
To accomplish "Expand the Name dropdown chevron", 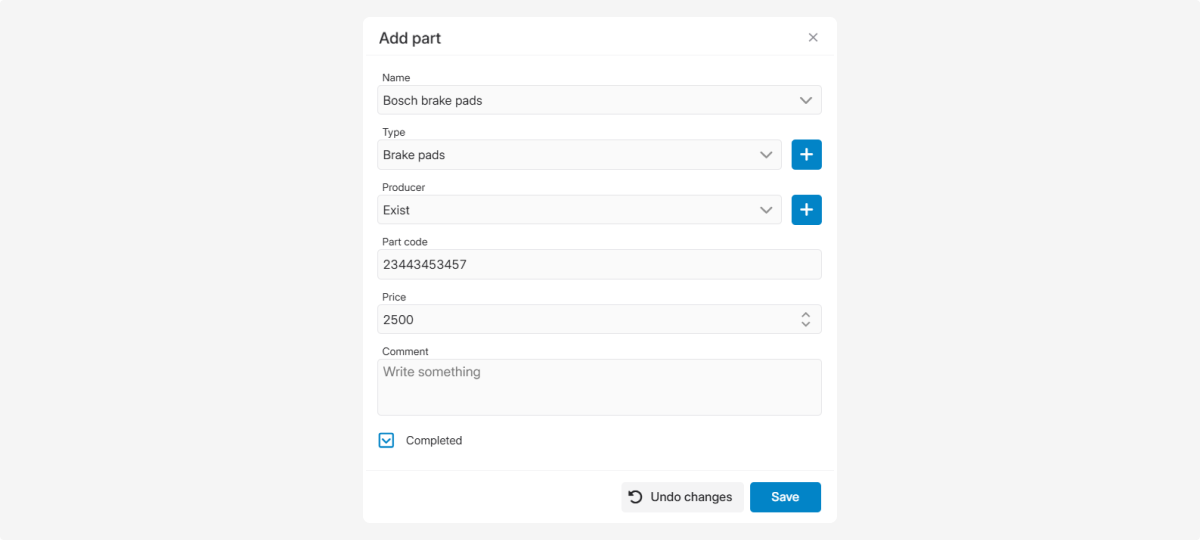I will (806, 100).
